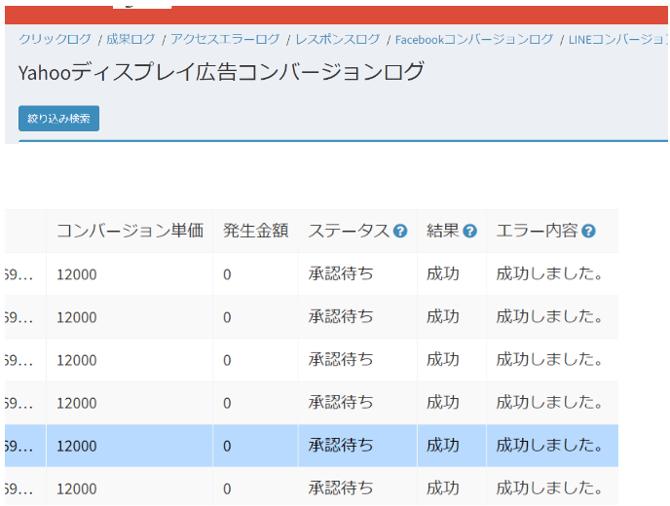Image resolution: width=670 pixels, height=506 pixels.
Task: Click the help icon beside 結果 header
Action: point(469,231)
